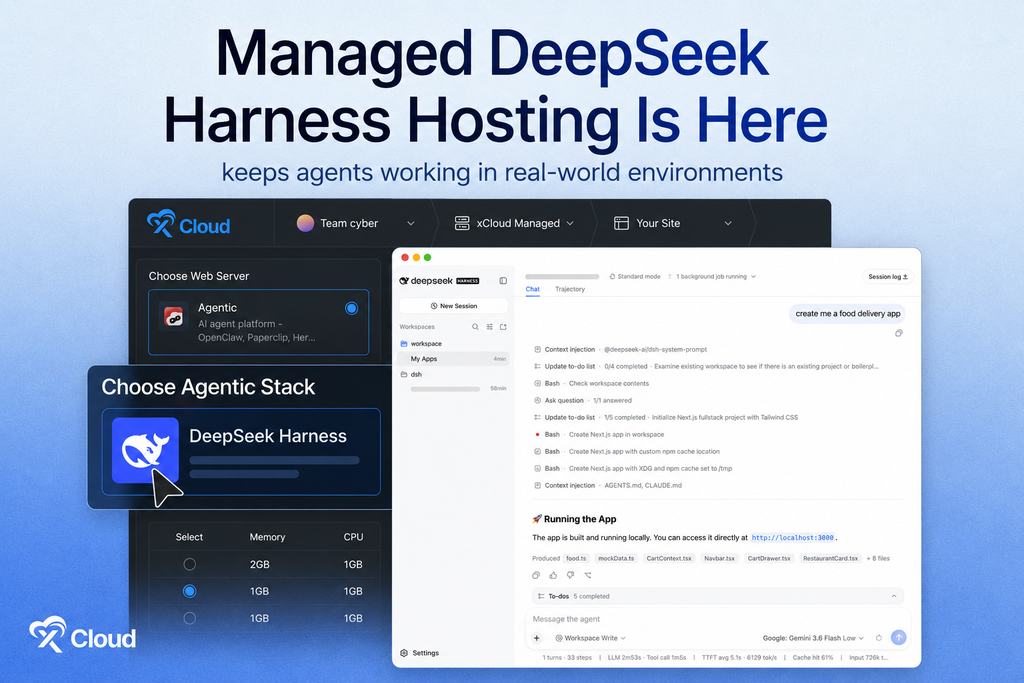This screenshot has width=1024, height=683.
Task: Click the blue workspace folder icon
Action: [404, 343]
